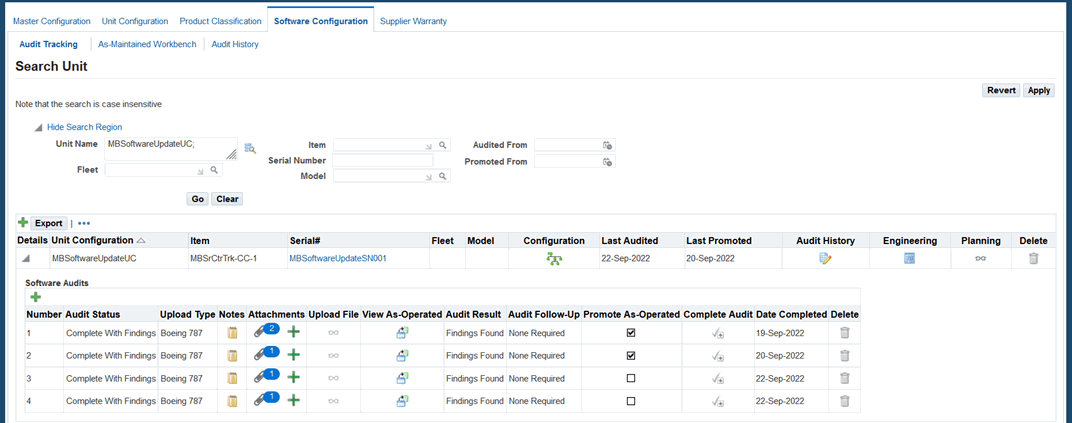Add unit row with green plus beside Export

(23, 223)
